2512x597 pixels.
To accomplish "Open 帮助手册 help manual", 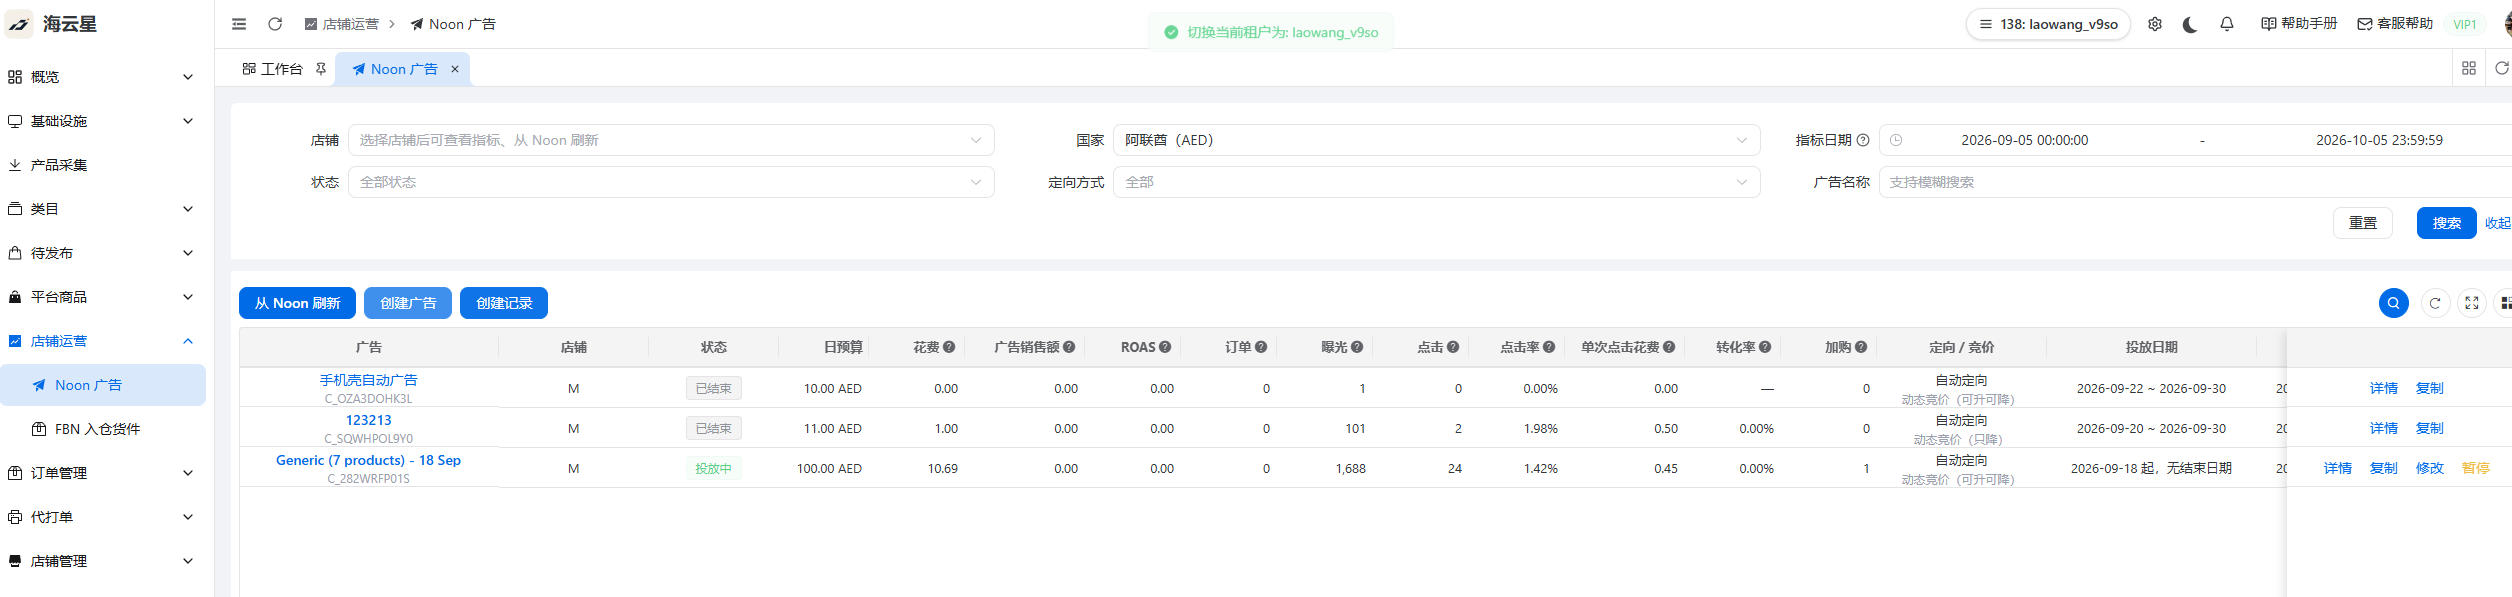I will (2299, 24).
